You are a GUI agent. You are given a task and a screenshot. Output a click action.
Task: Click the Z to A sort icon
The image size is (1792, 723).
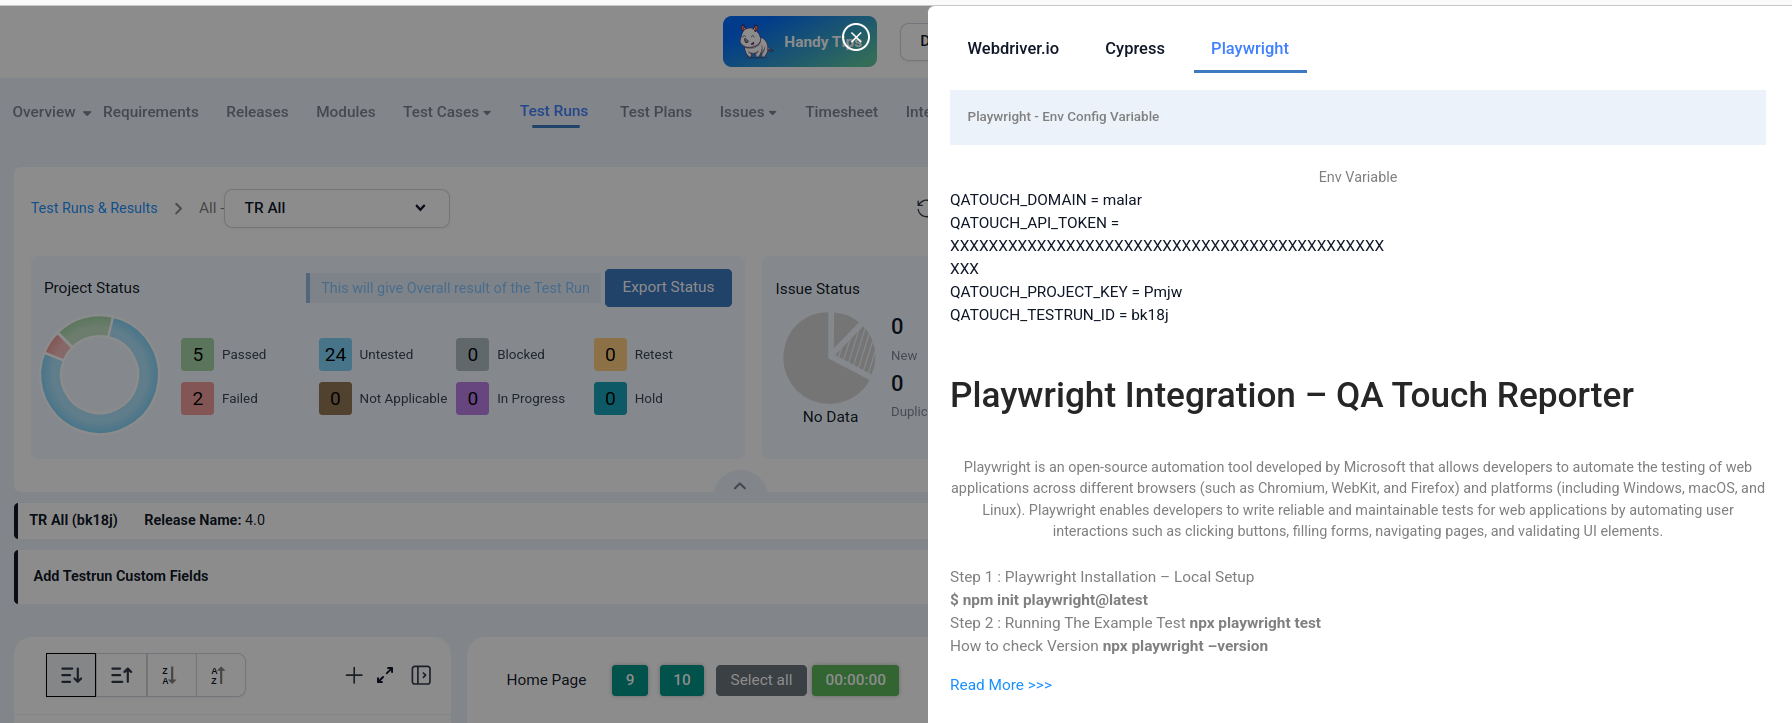click(170, 675)
